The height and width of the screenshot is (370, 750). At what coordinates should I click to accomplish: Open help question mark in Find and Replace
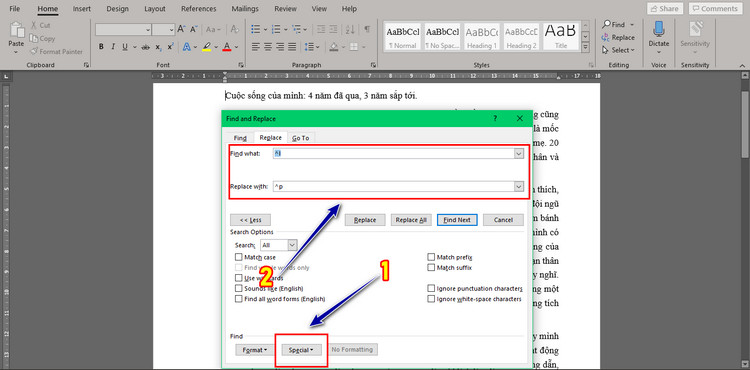[495, 119]
